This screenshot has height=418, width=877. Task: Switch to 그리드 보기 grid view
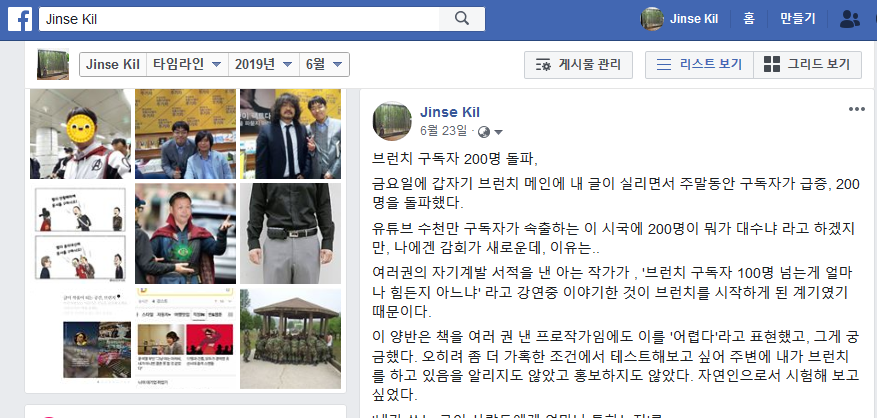(808, 65)
